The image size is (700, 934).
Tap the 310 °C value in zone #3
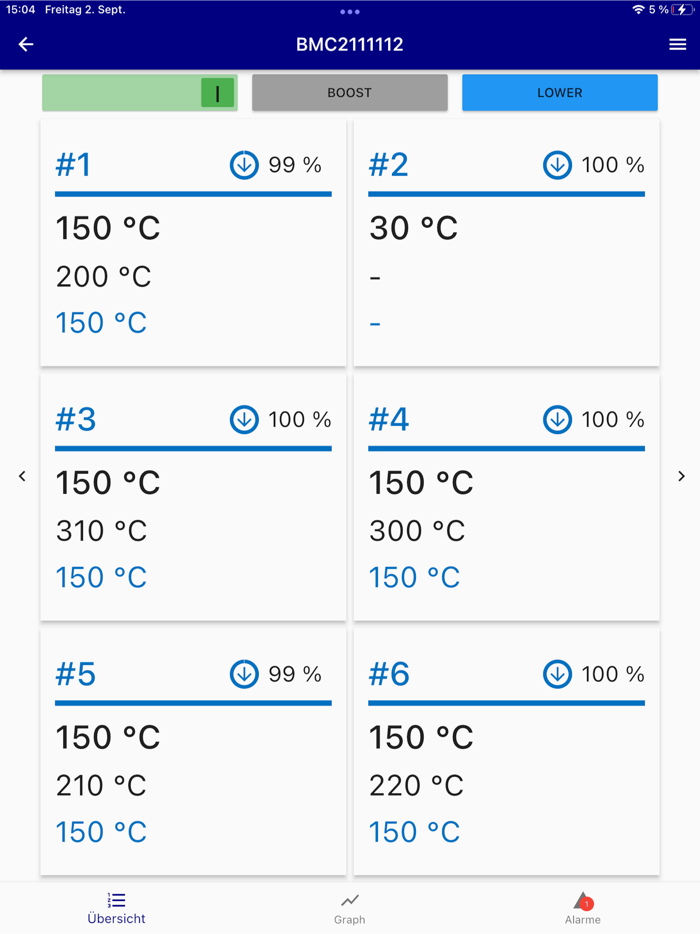coord(101,531)
